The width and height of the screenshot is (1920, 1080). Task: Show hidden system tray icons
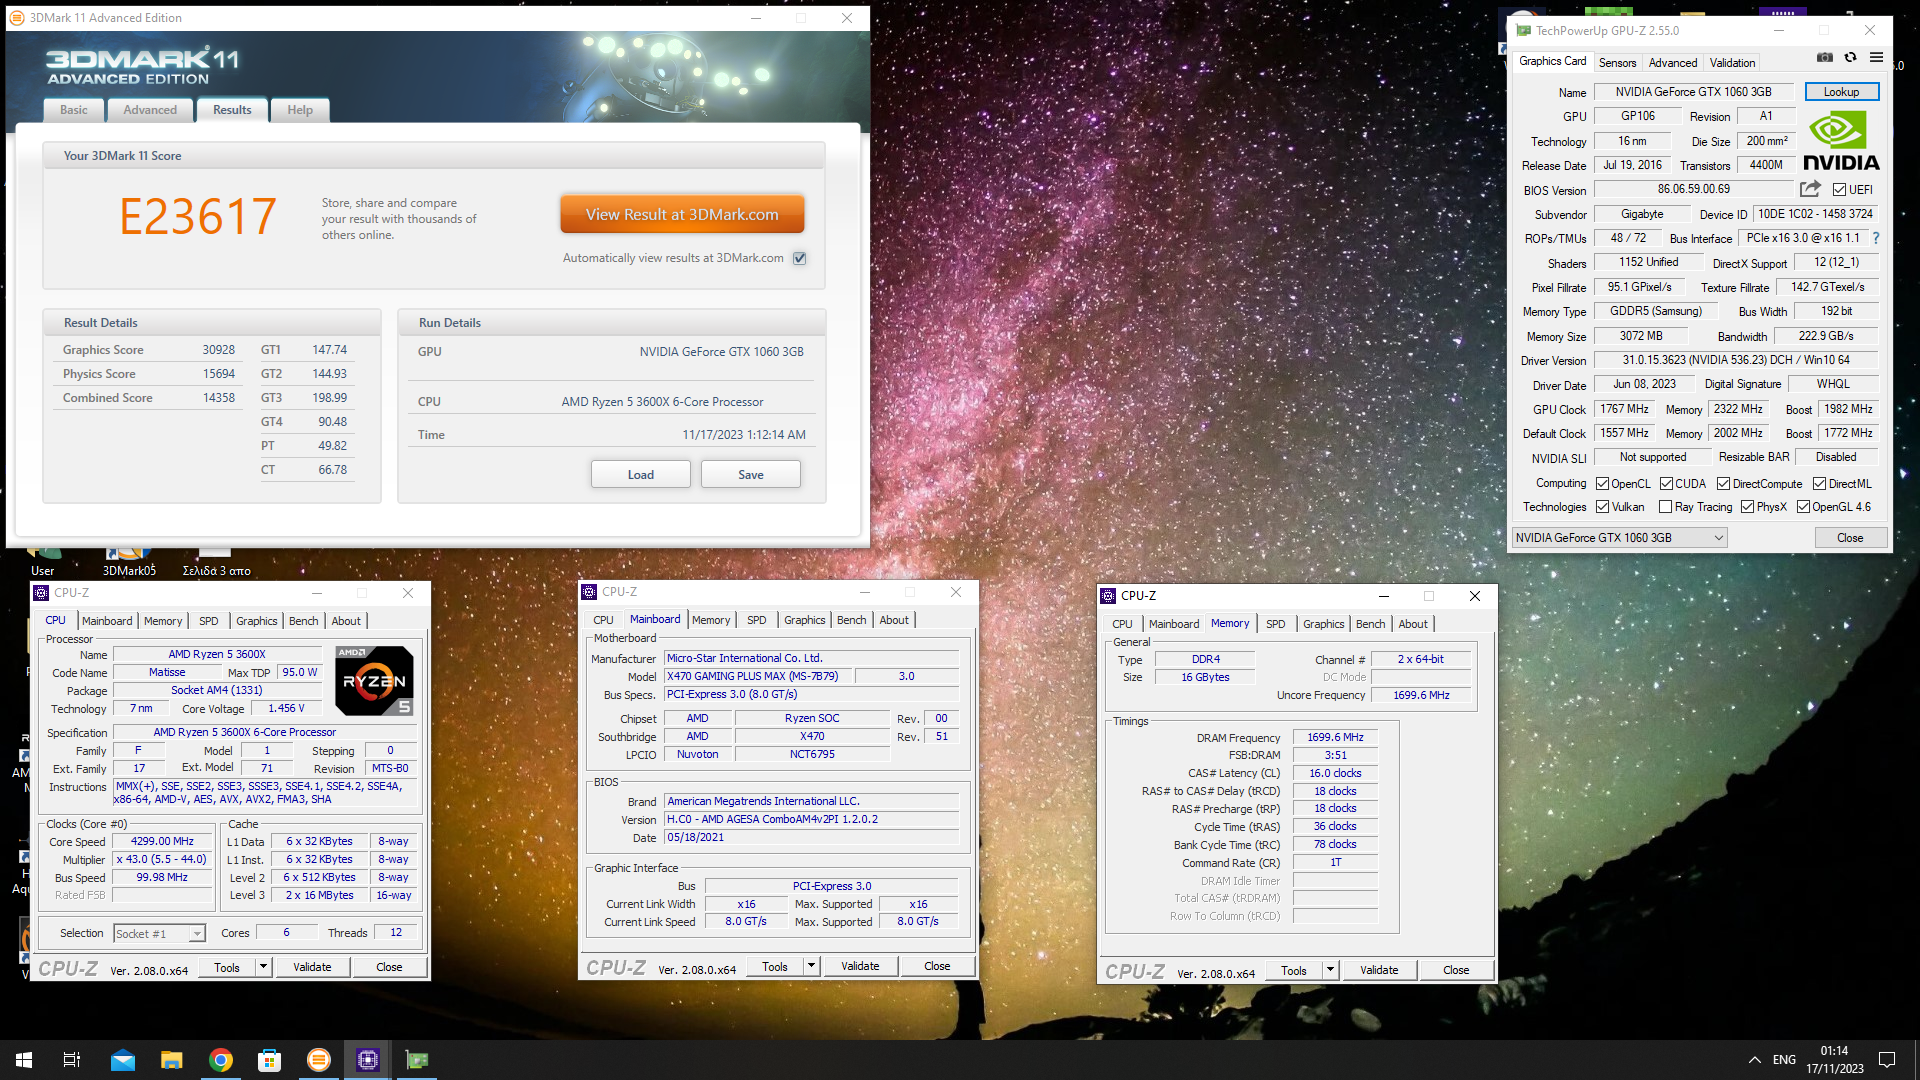coord(1755,1060)
